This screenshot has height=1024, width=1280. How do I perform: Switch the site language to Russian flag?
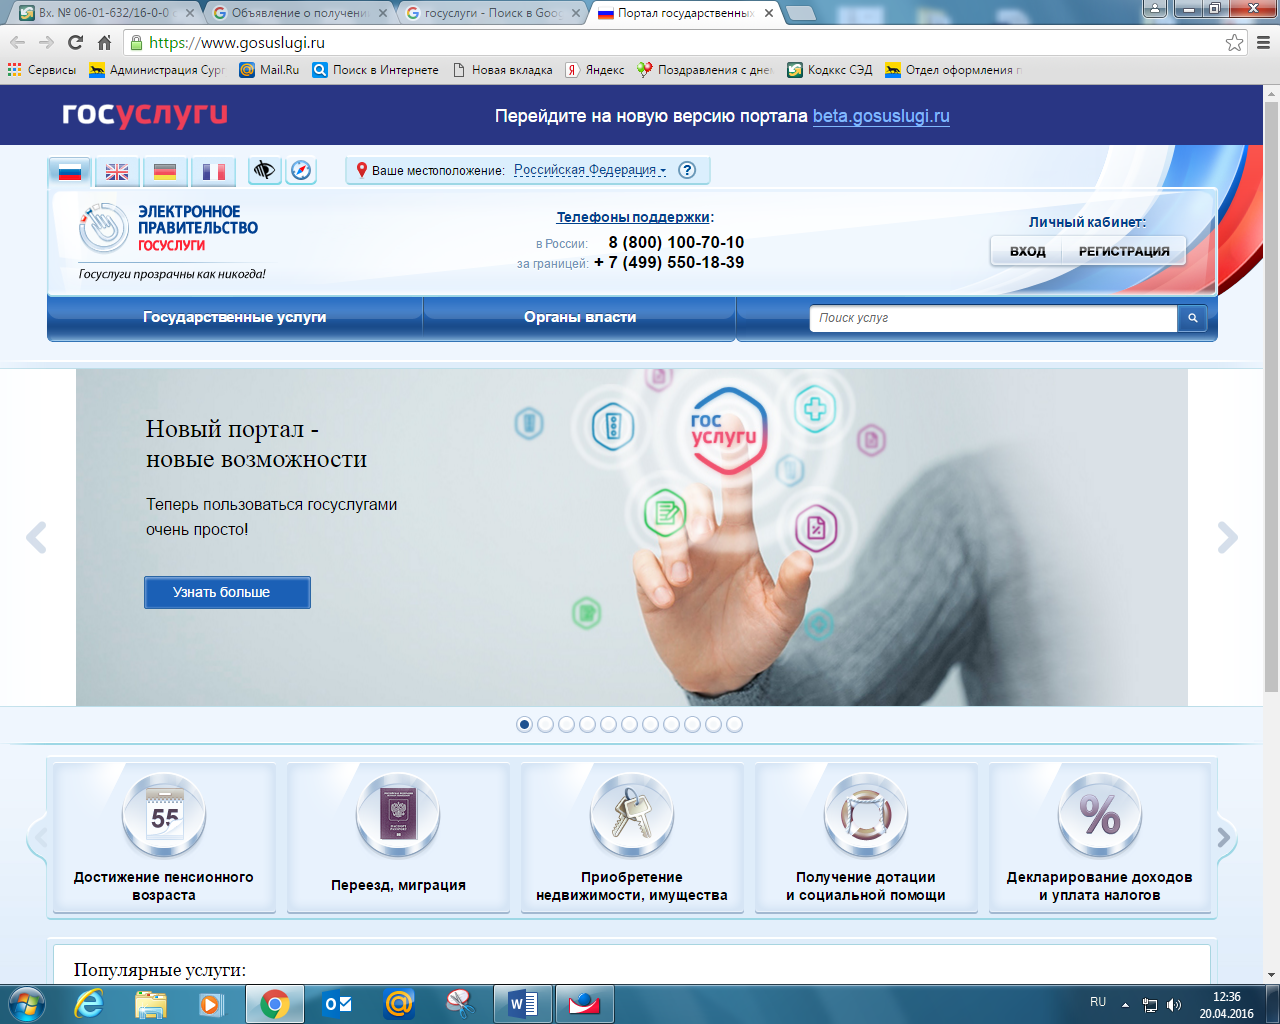pyautogui.click(x=69, y=171)
